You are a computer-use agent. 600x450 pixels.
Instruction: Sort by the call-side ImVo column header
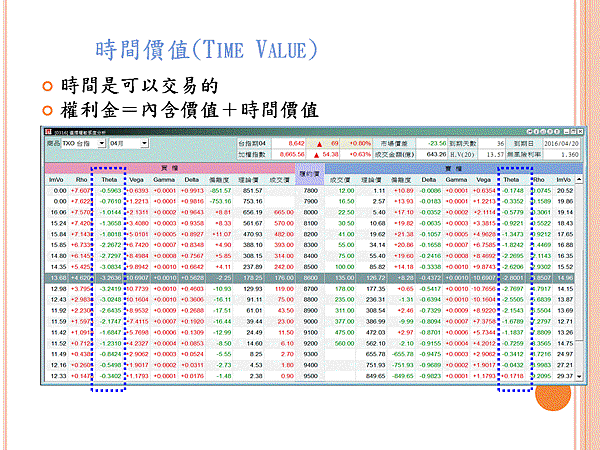pyautogui.click(x=56, y=179)
